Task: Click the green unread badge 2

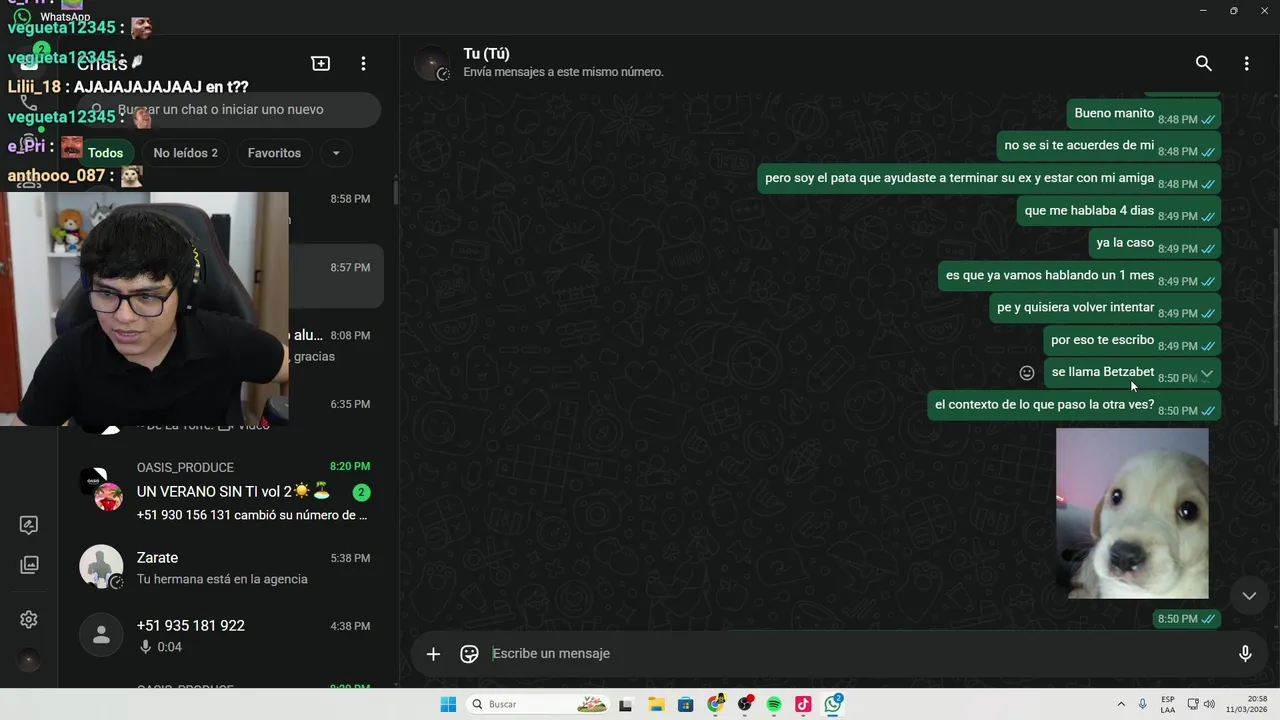Action: tap(362, 492)
